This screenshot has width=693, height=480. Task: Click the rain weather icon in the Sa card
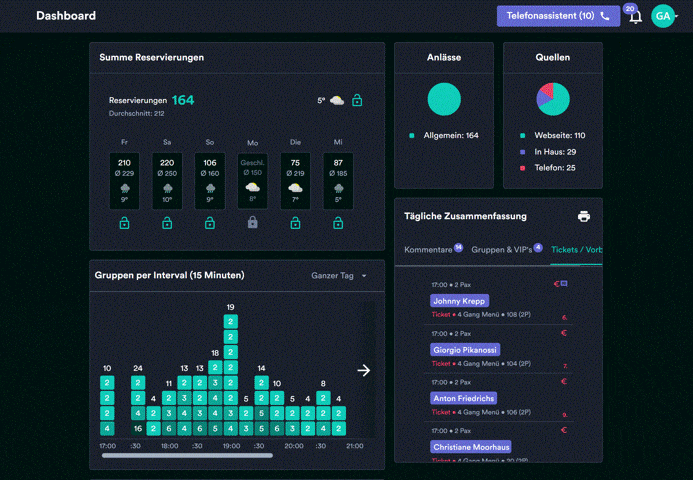[167, 189]
